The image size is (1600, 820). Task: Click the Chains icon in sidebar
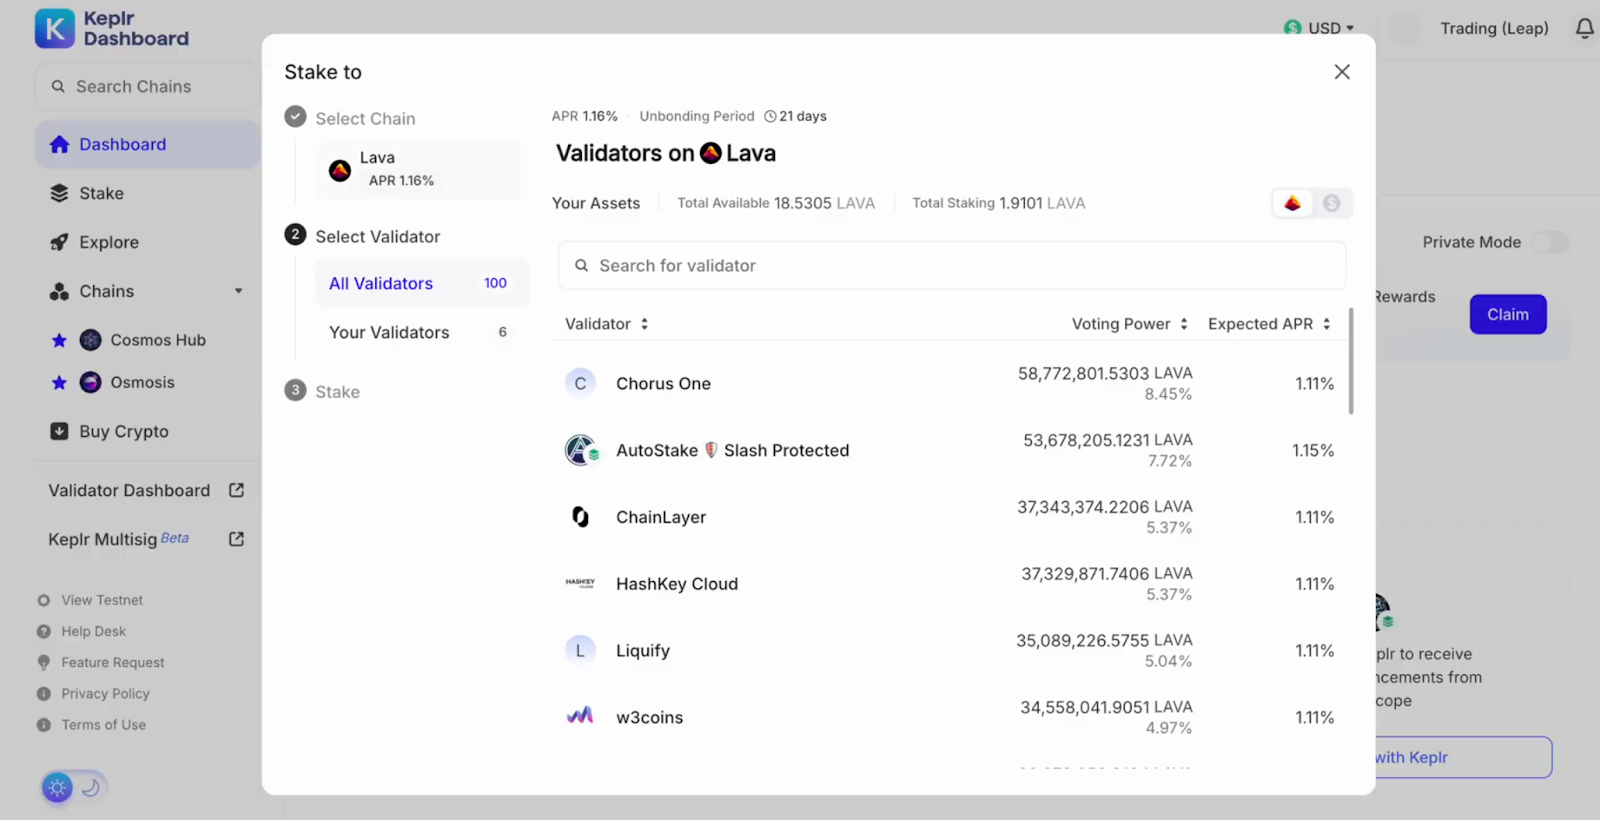click(x=59, y=291)
